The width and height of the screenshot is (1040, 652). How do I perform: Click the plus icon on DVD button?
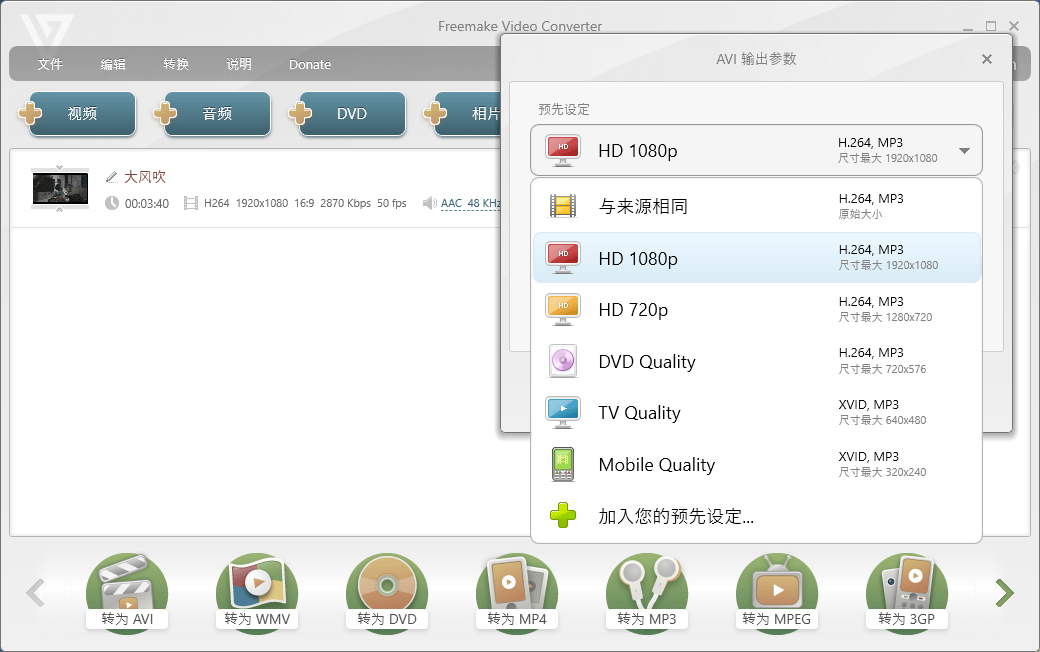coord(300,113)
